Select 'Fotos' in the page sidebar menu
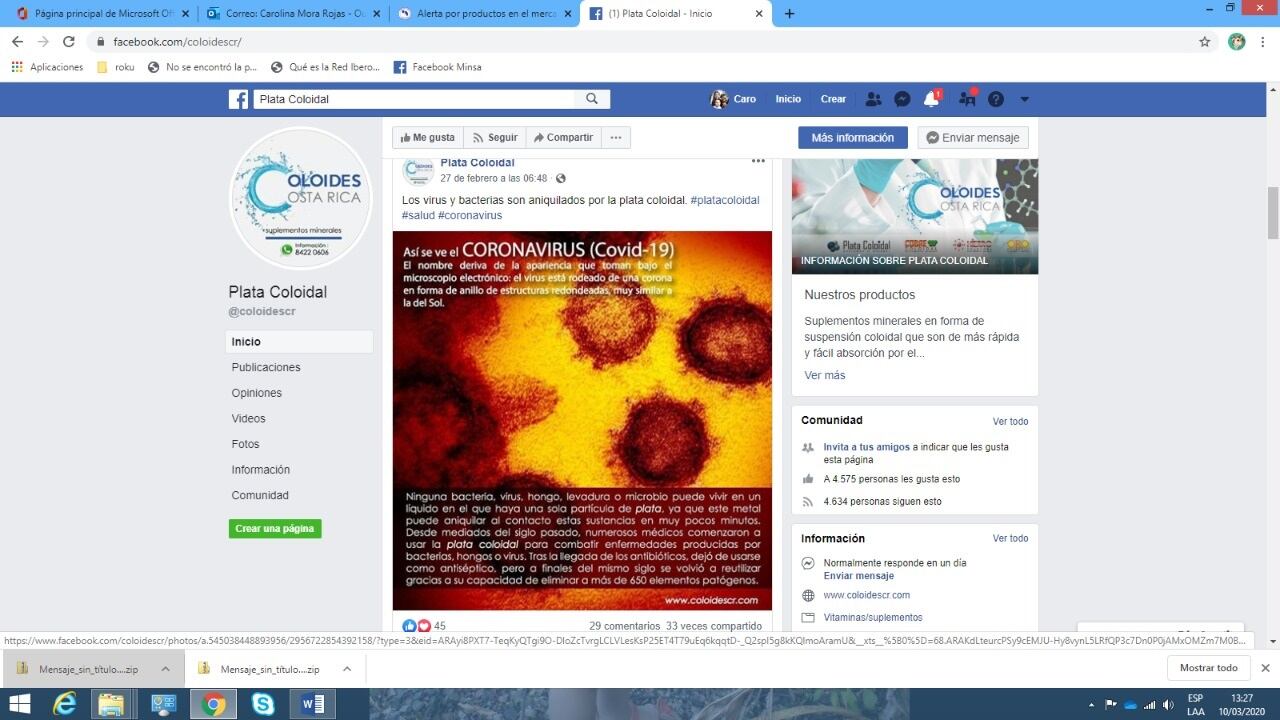The width and height of the screenshot is (1280, 720). (x=248, y=443)
